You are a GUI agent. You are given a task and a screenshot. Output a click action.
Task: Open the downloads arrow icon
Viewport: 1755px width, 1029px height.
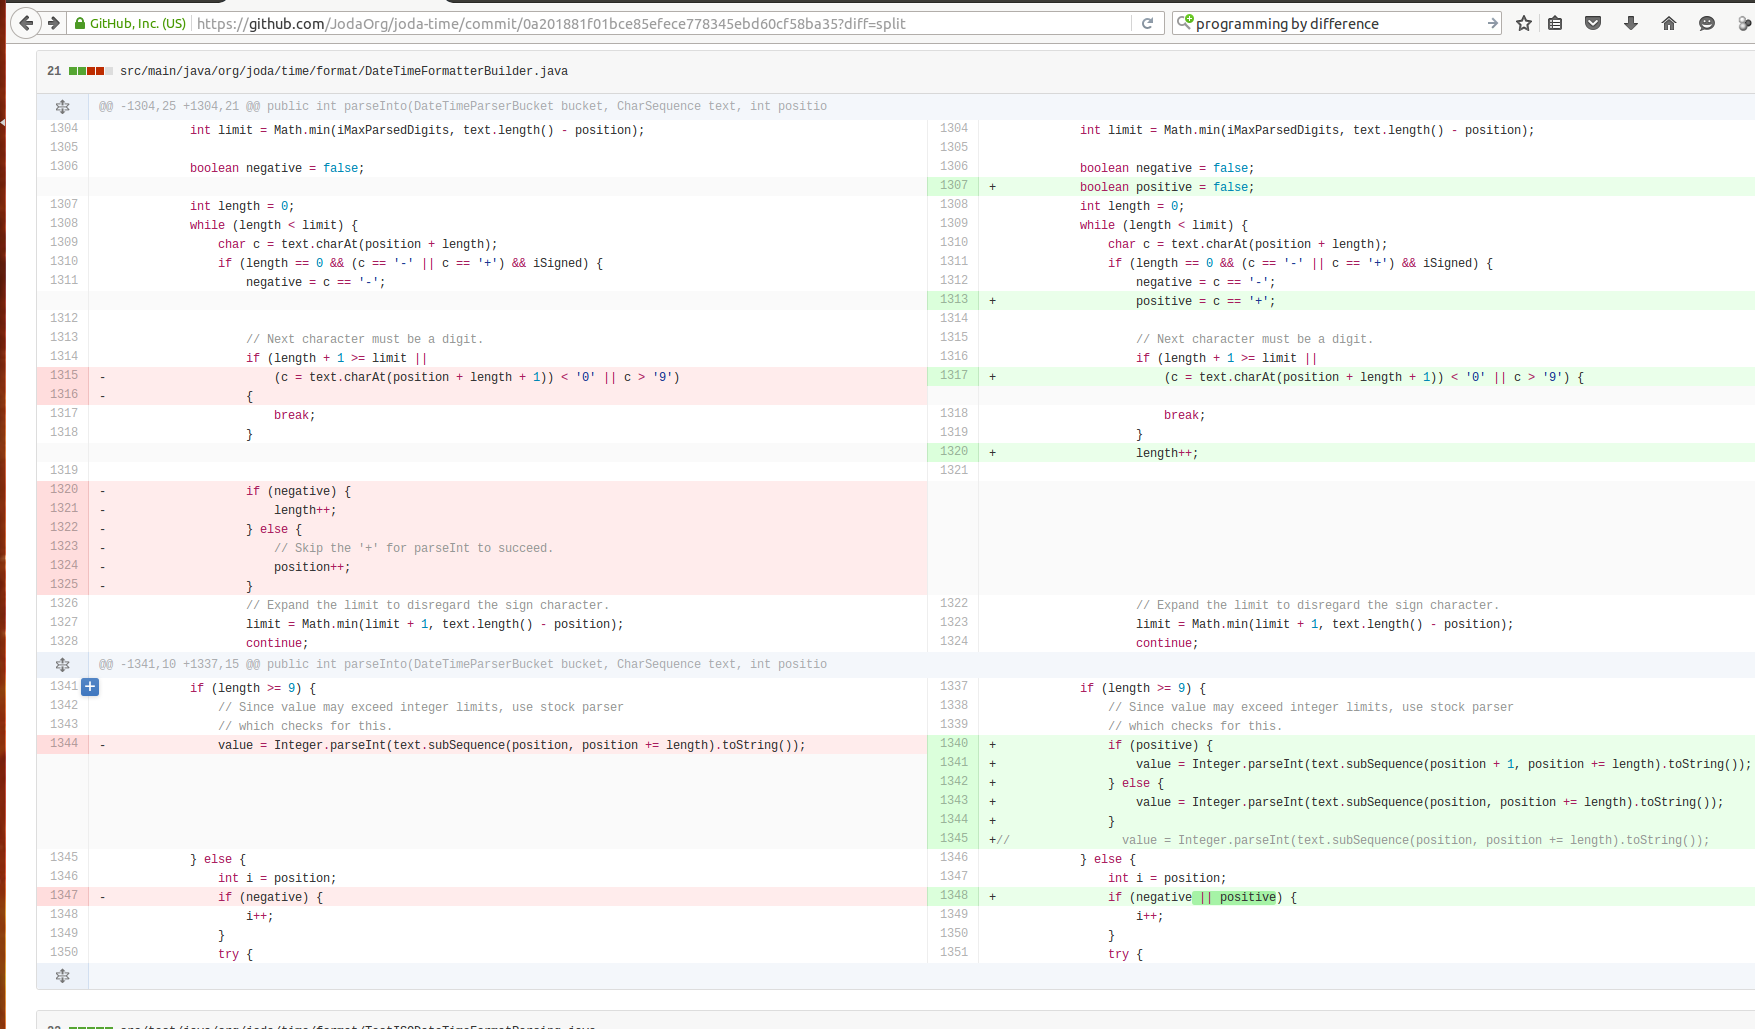click(1631, 23)
